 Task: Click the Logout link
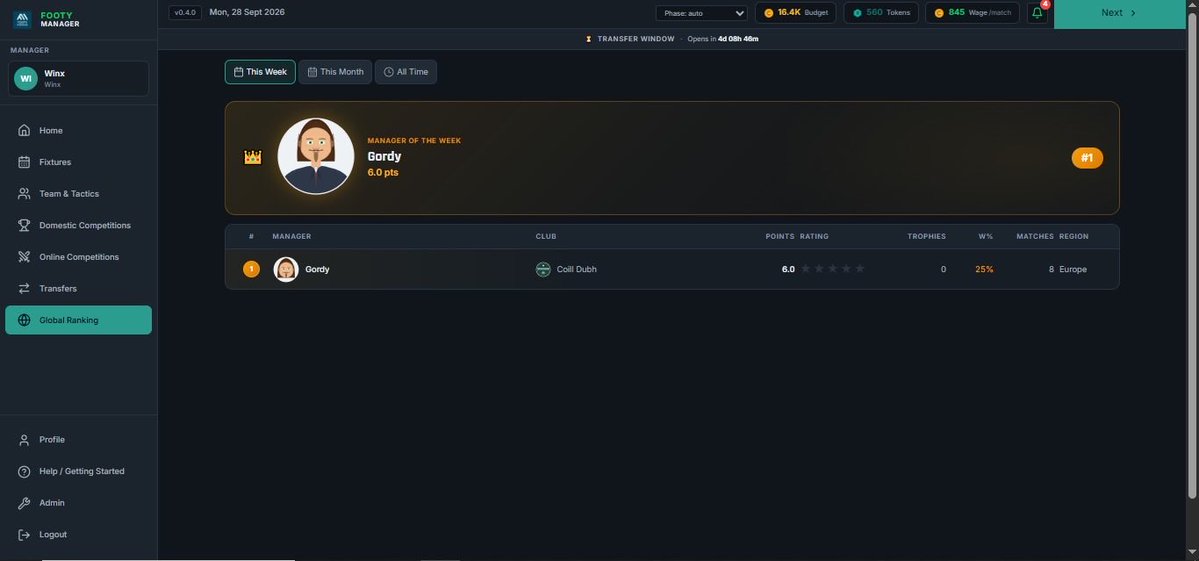[78, 535]
